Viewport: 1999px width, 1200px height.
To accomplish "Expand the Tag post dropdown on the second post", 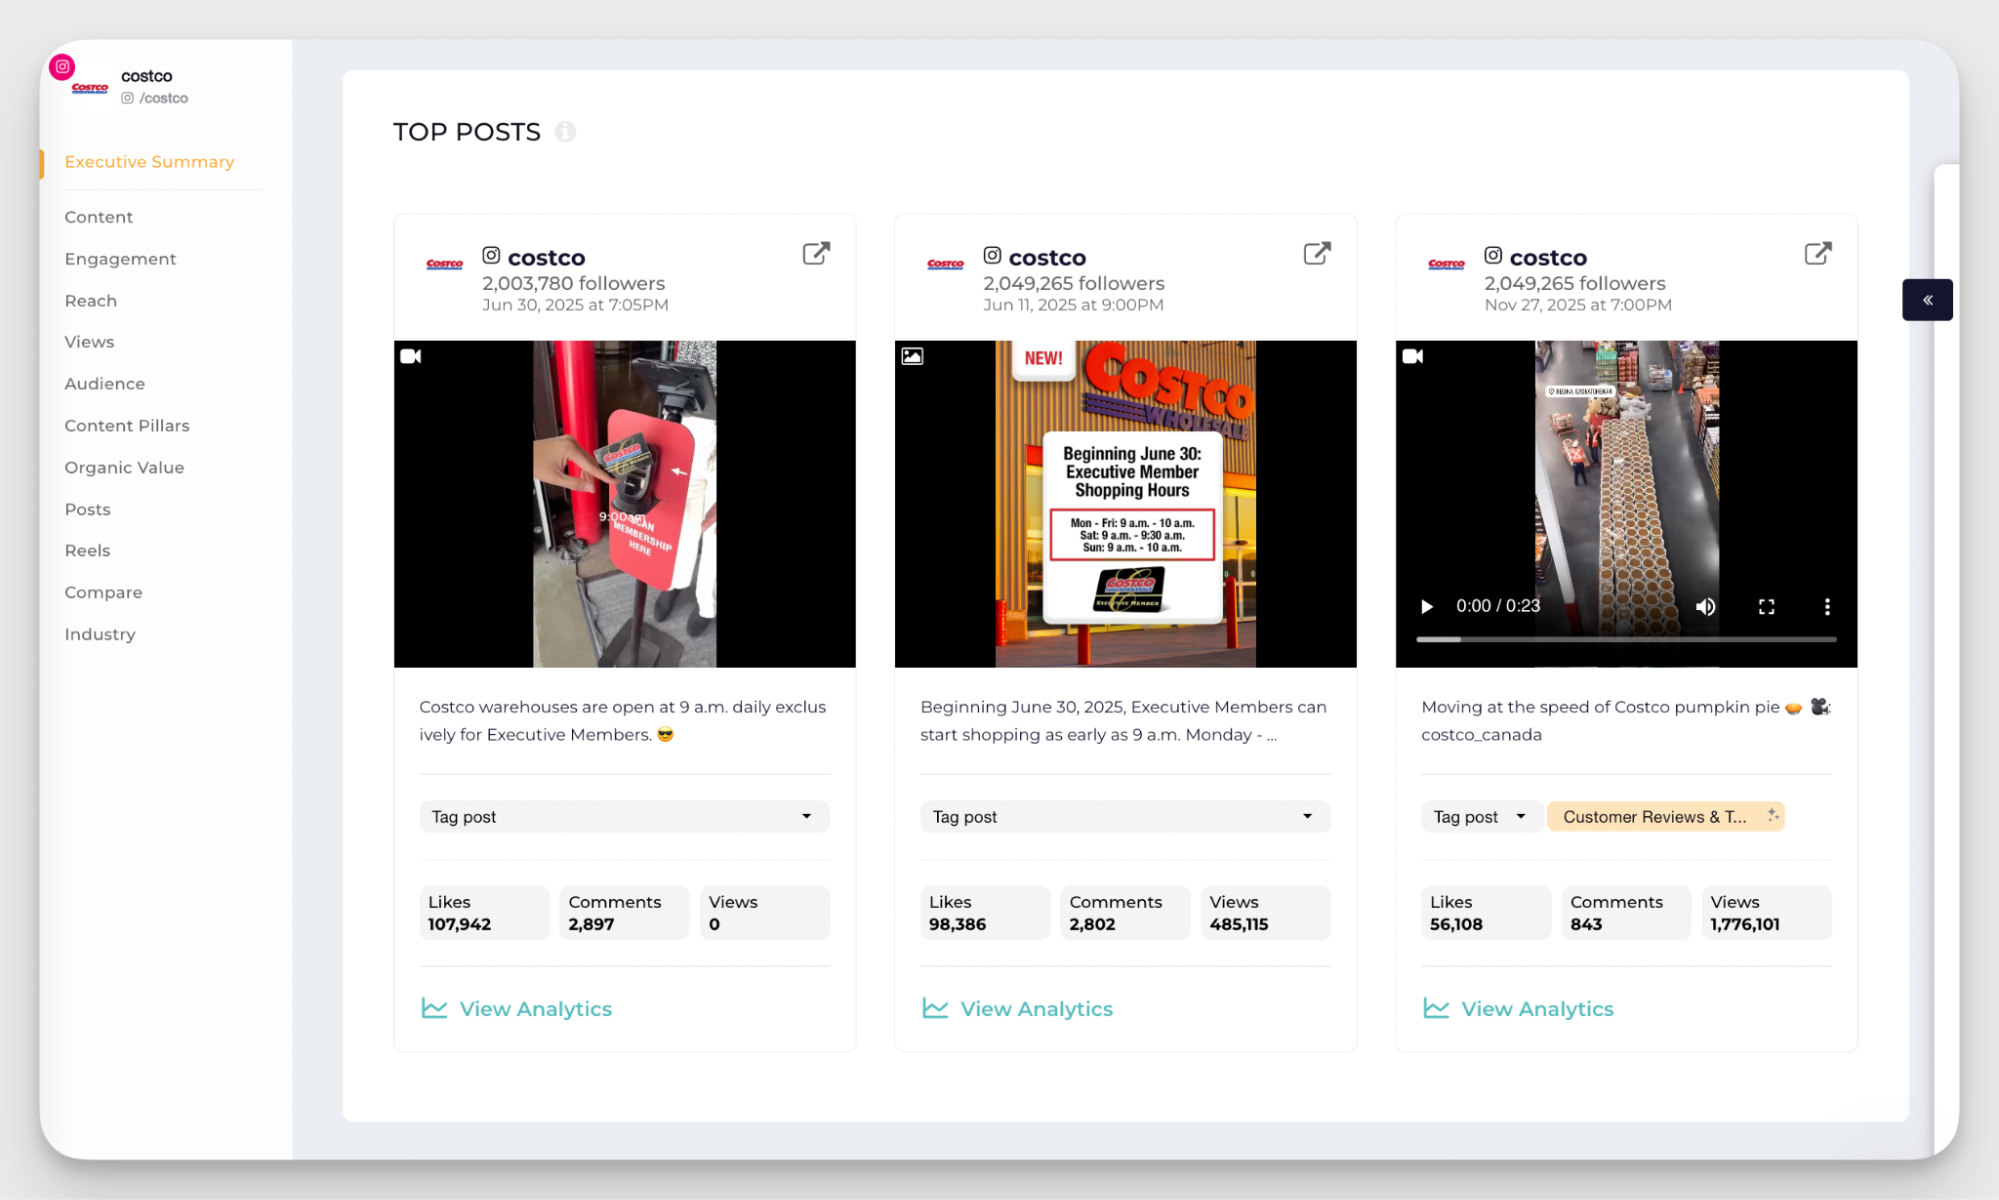I will click(x=1125, y=817).
